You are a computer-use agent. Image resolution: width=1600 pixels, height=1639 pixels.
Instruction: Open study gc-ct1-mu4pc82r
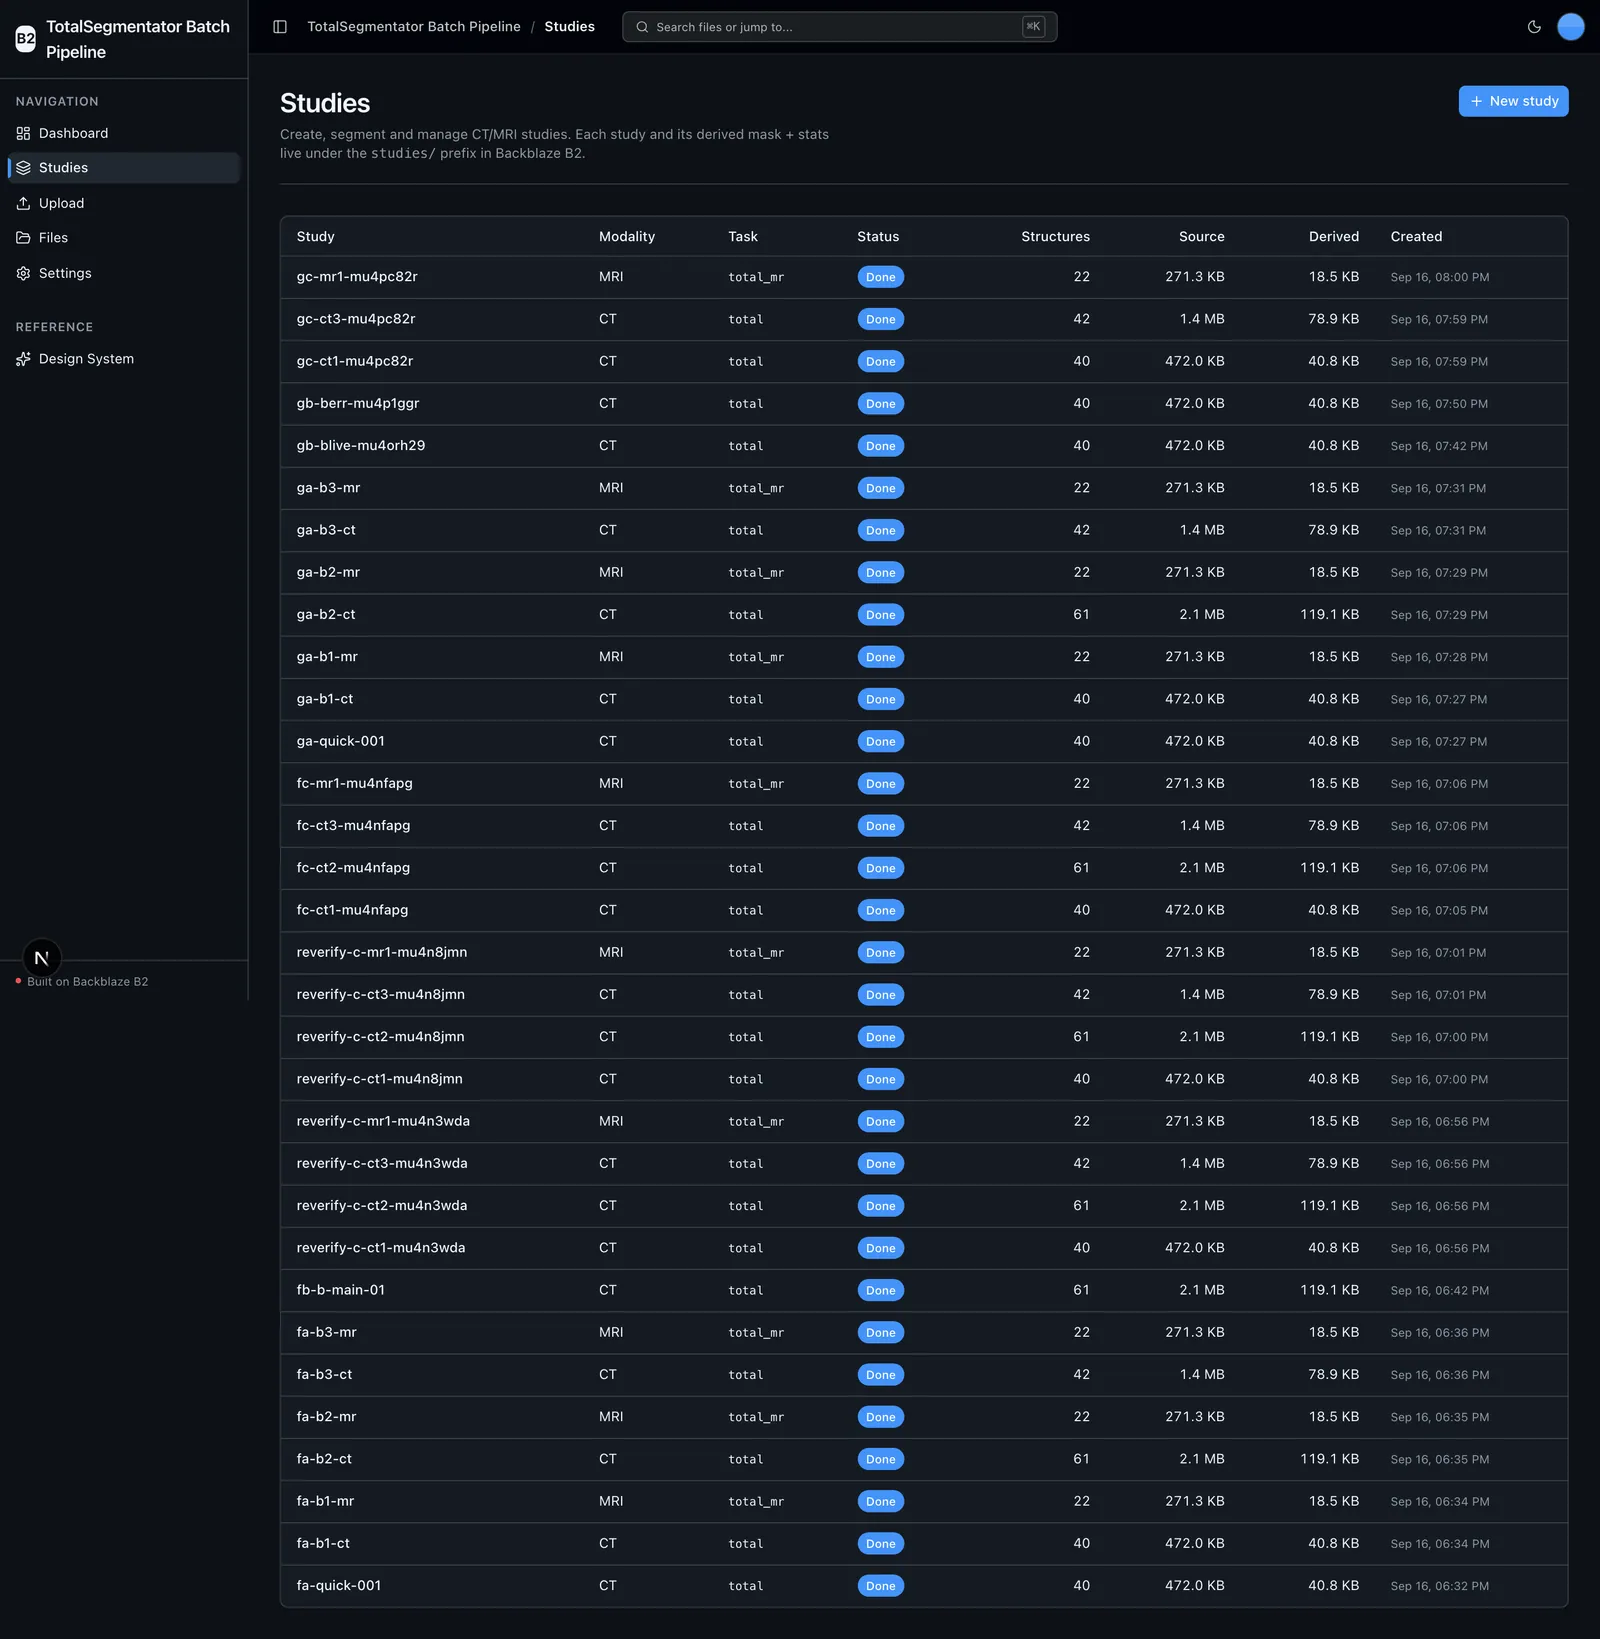(355, 361)
